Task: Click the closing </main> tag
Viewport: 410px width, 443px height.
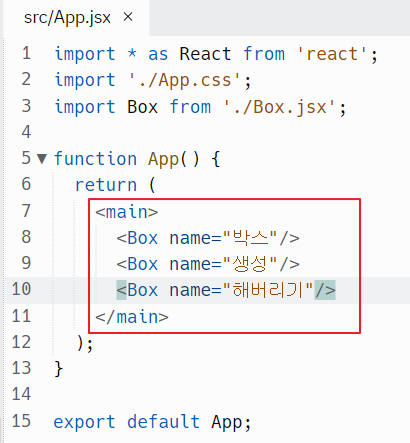Action: pos(132,317)
